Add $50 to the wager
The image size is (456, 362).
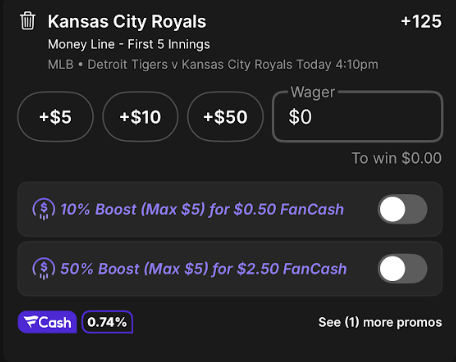coord(225,117)
